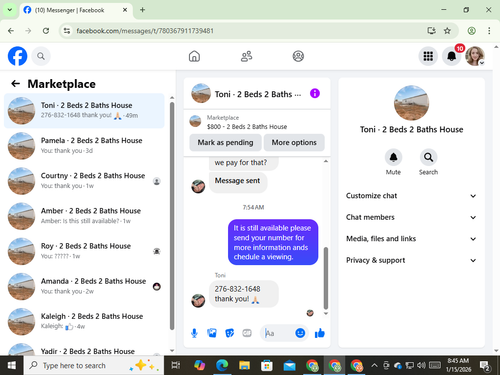Go to the Home feed icon
This screenshot has width=500, height=375.
(x=194, y=56)
